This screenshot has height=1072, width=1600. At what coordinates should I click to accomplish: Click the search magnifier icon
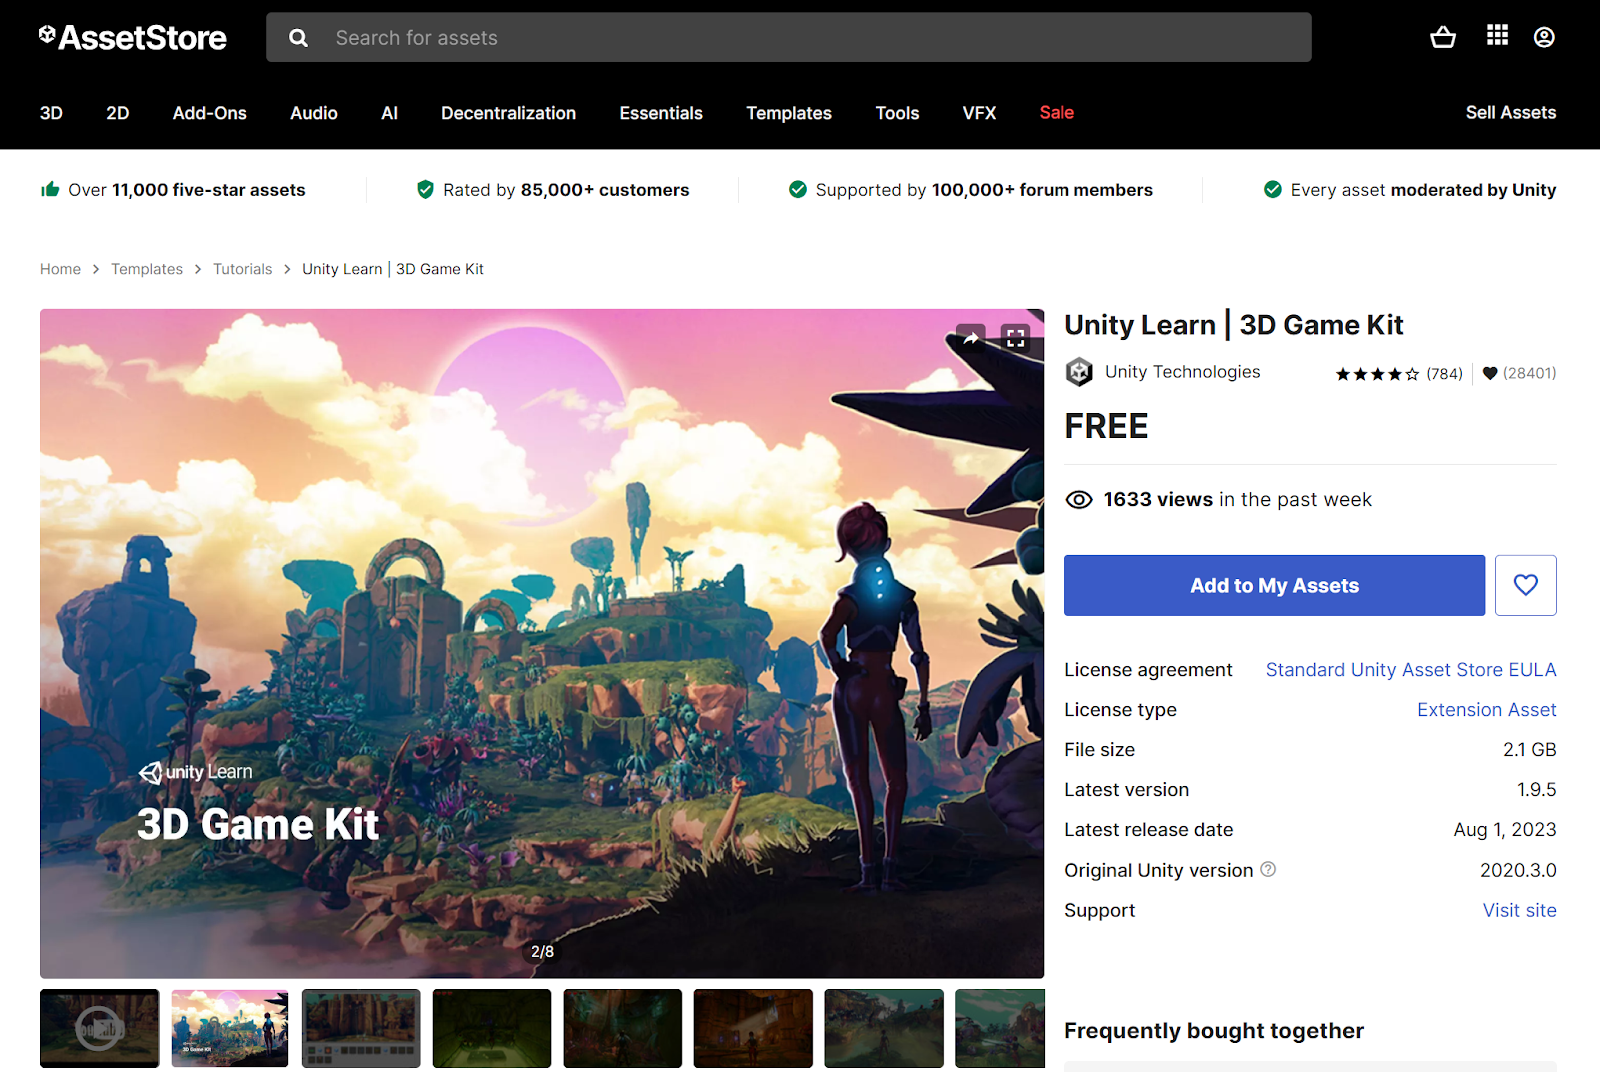pos(298,38)
